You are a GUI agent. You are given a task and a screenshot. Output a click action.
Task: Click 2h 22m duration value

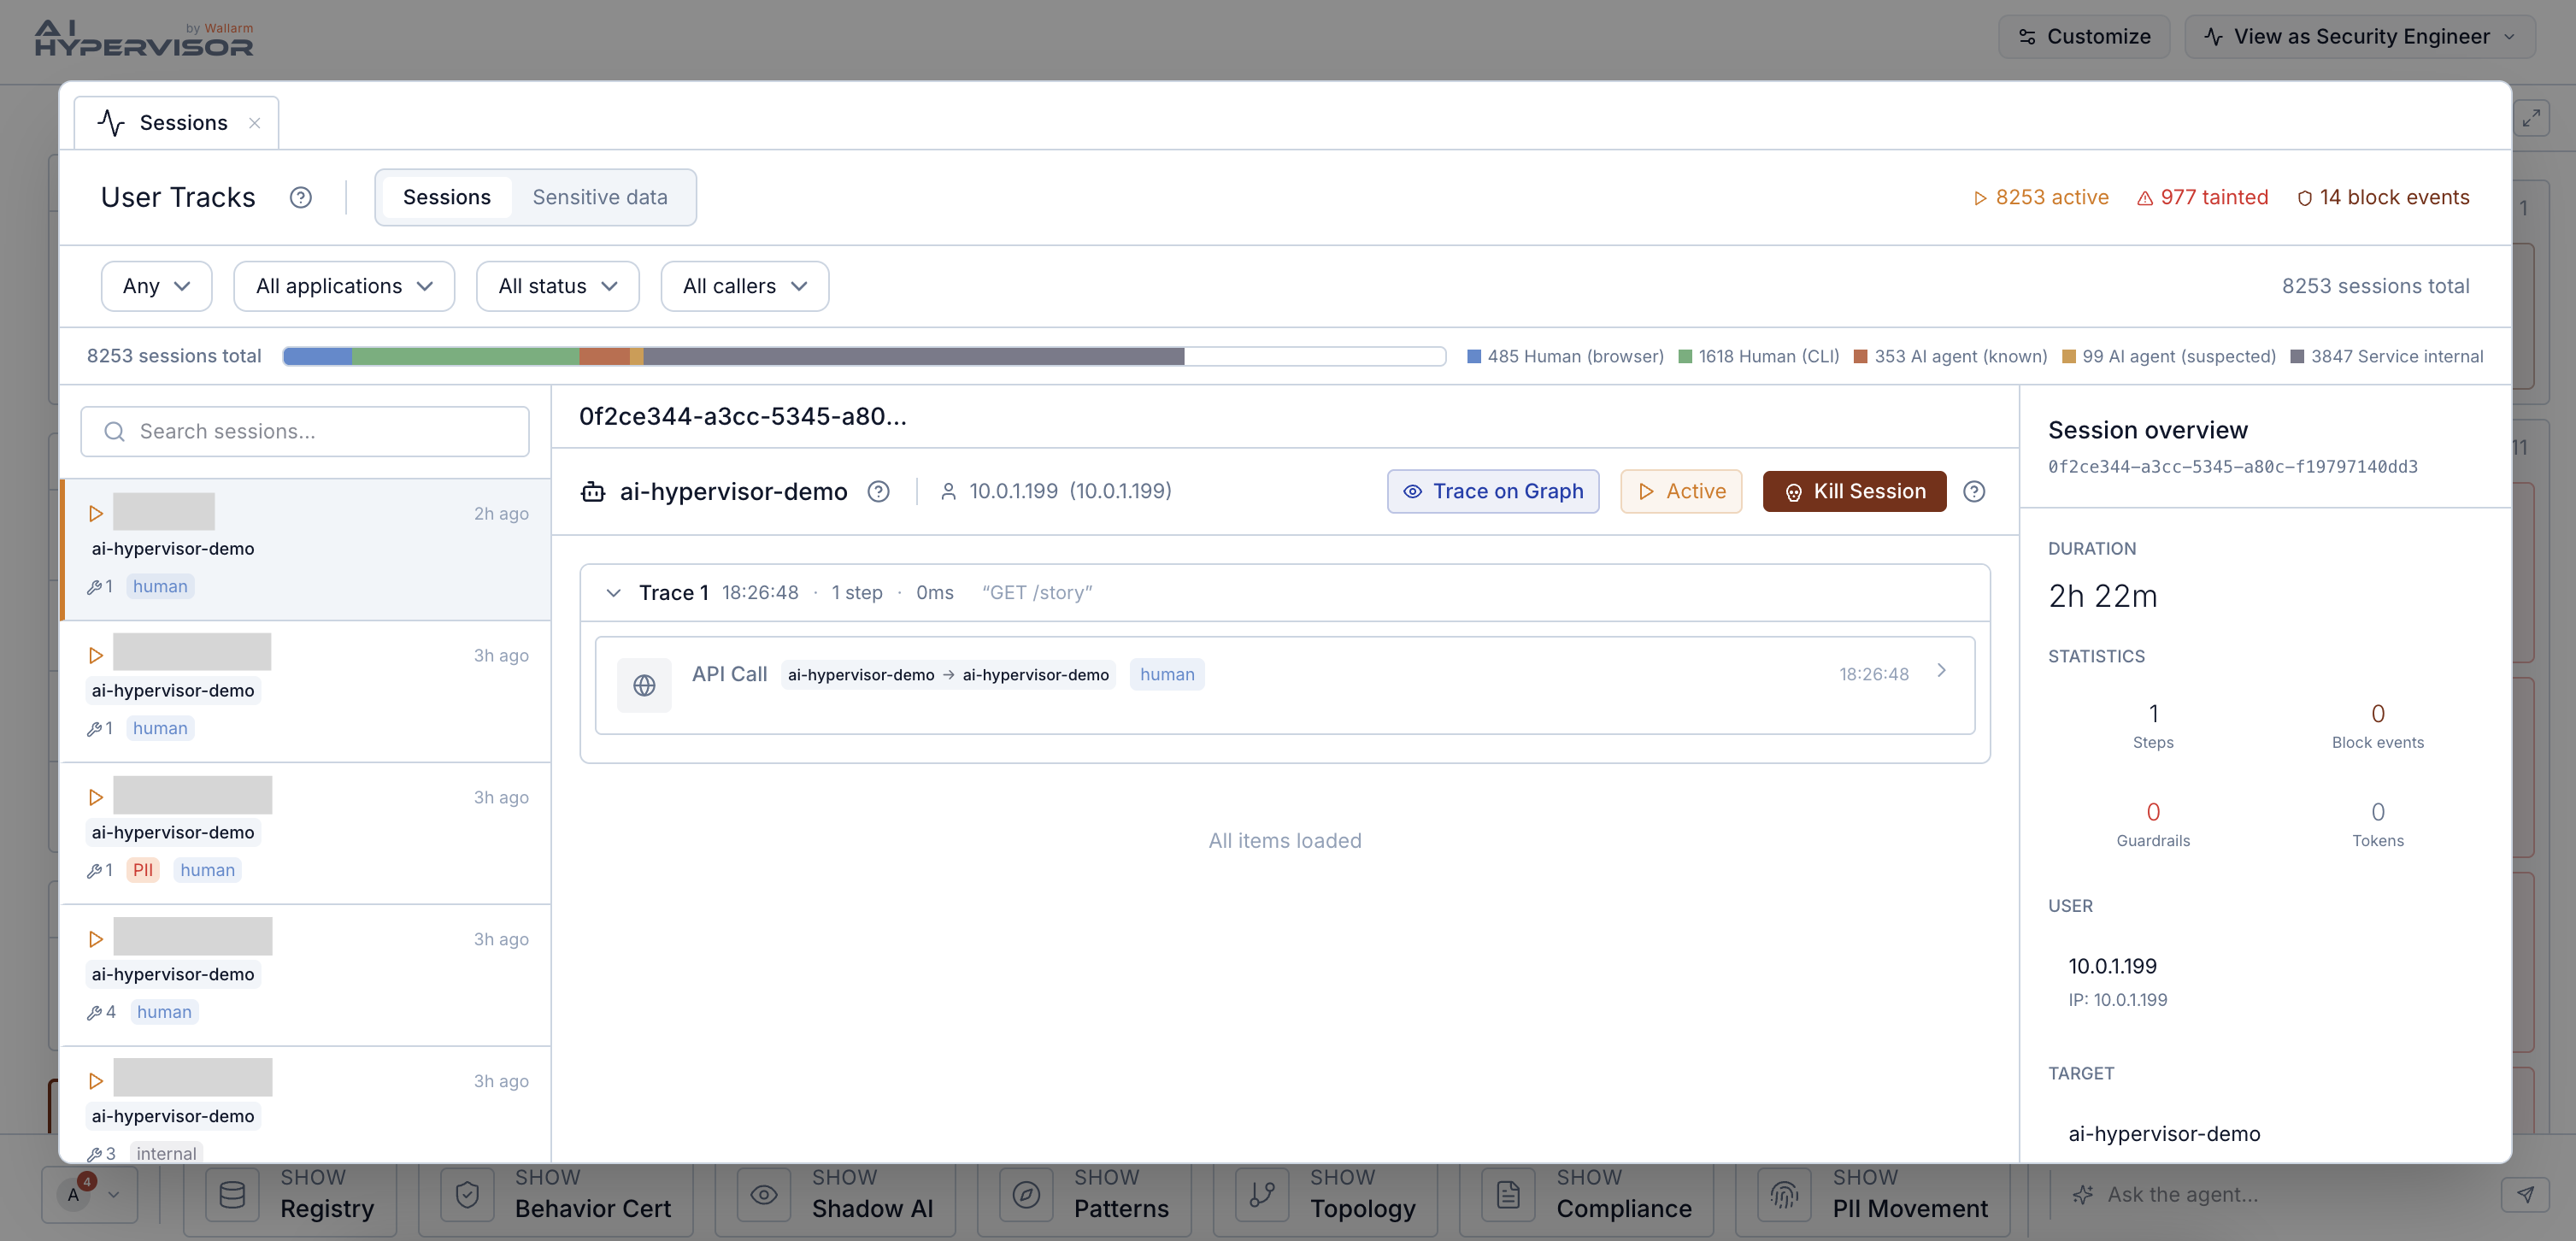point(2102,597)
